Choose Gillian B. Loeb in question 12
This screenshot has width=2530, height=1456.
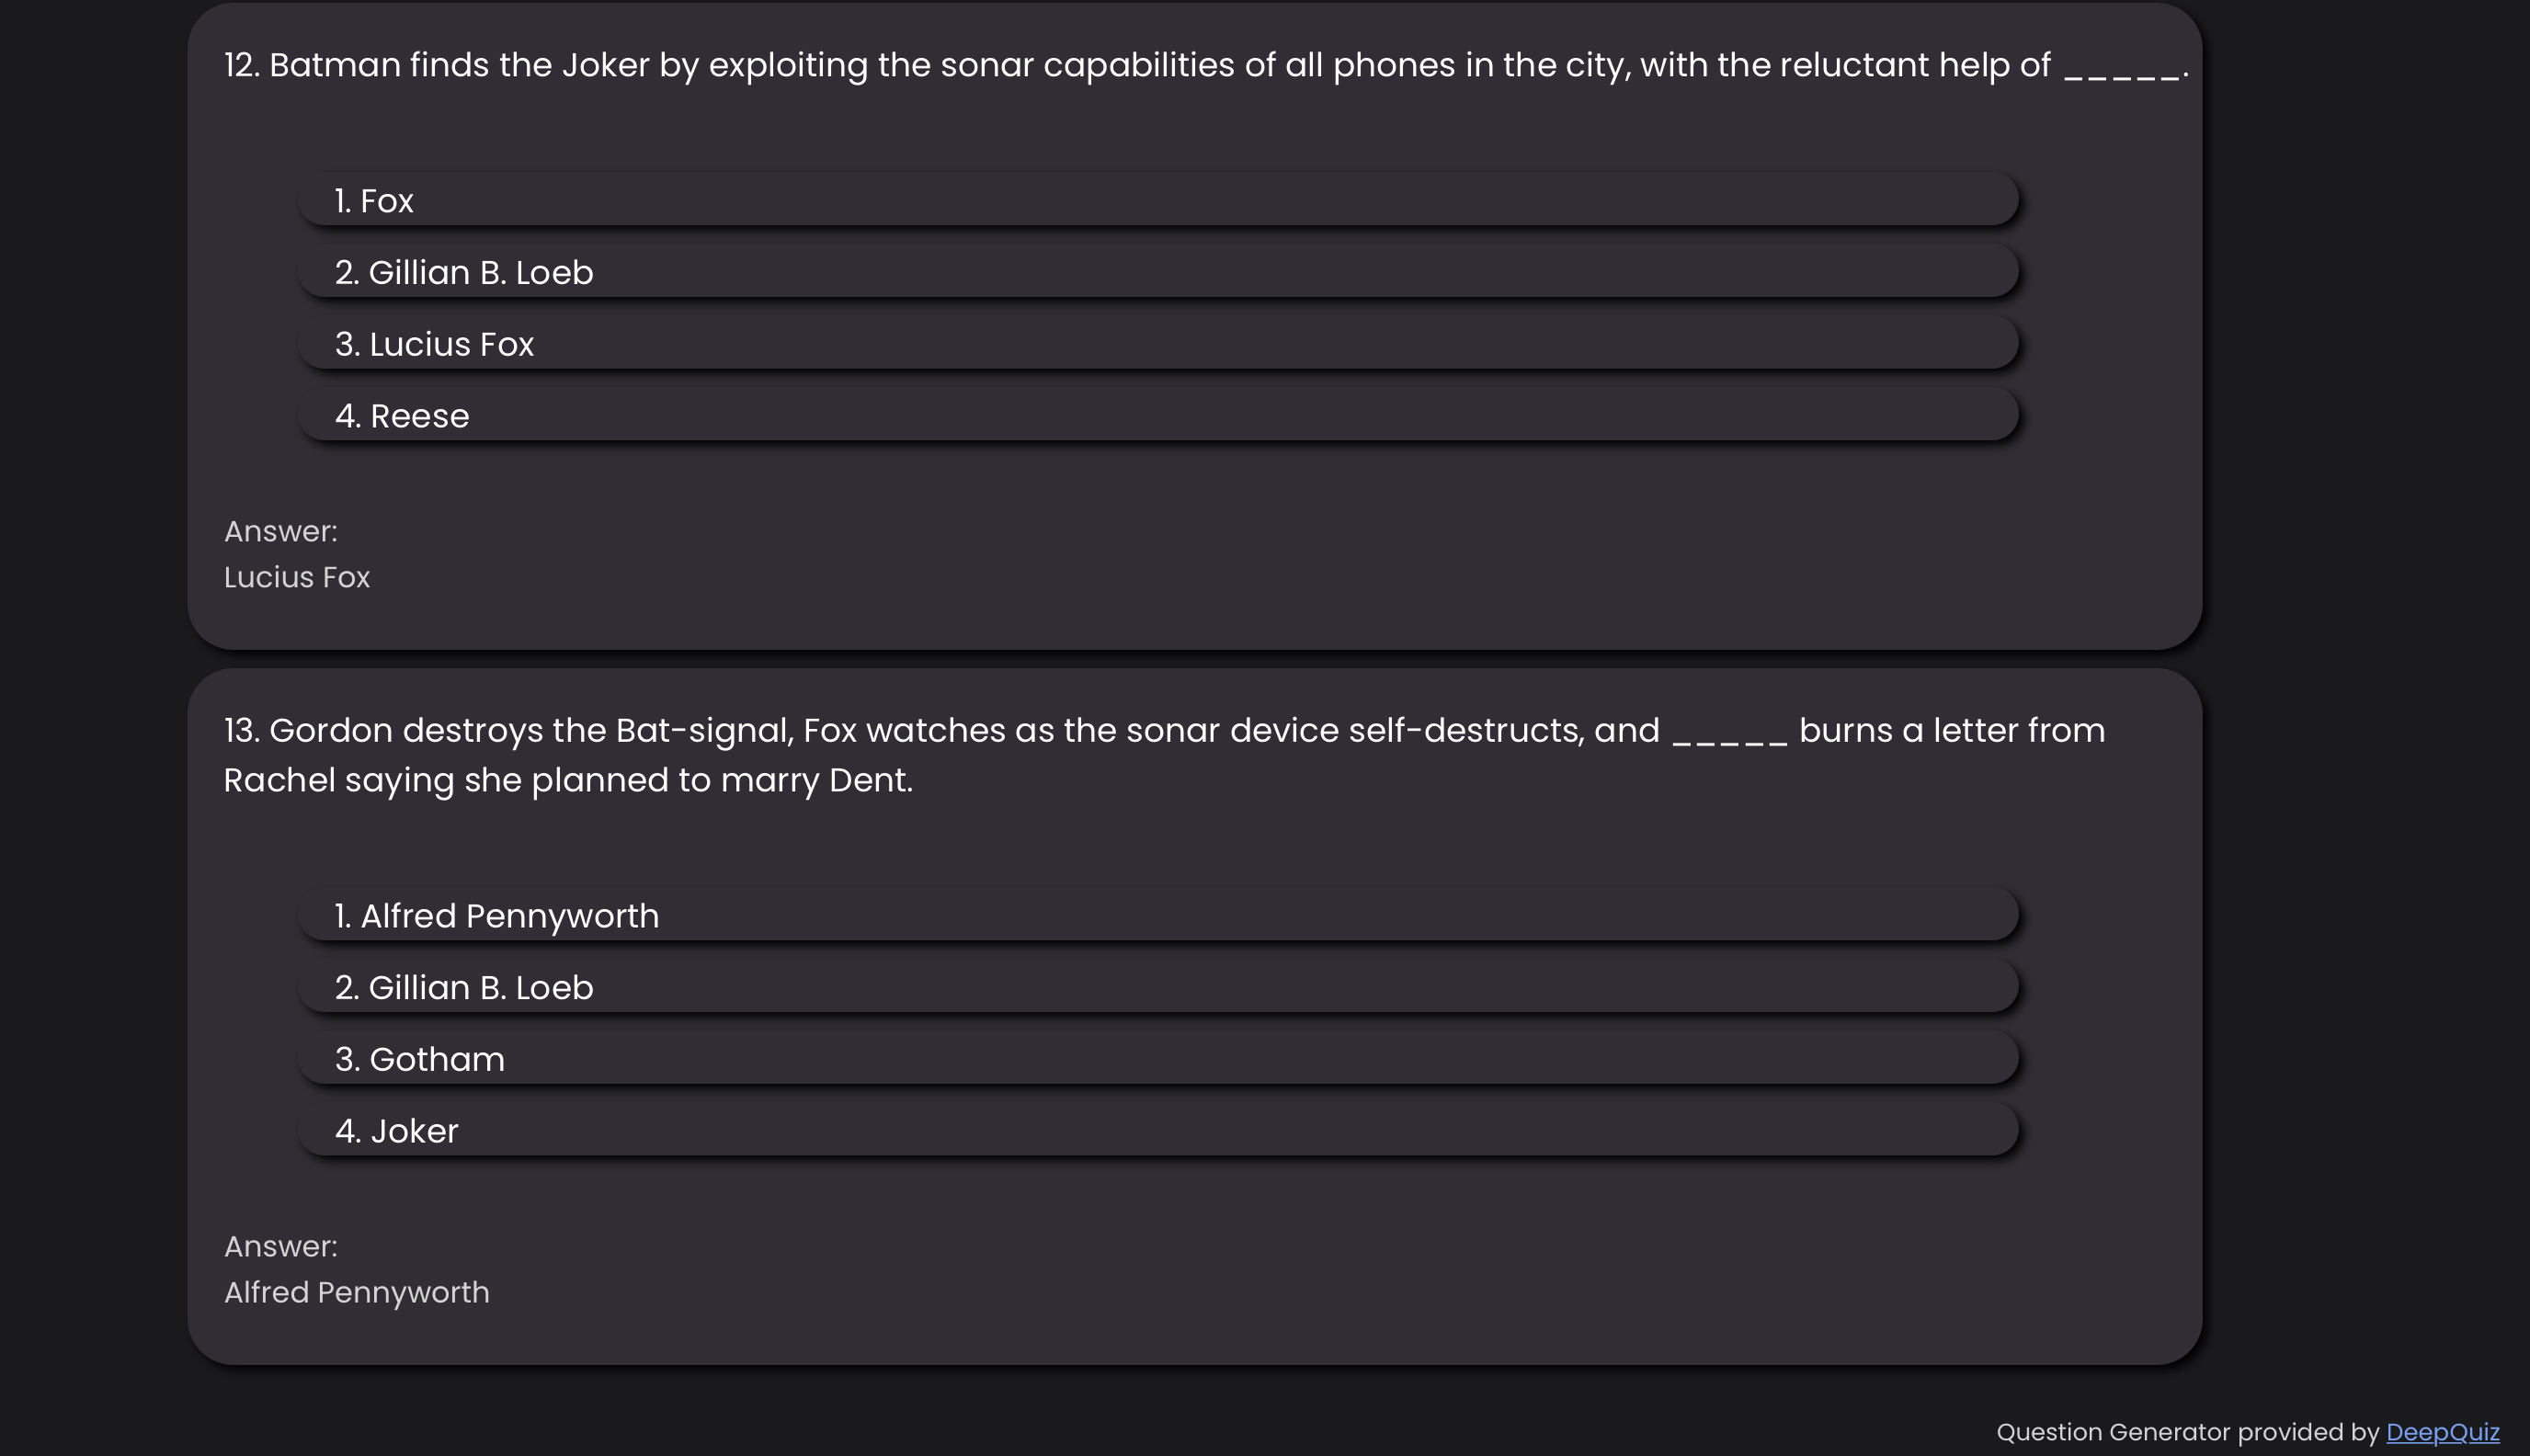point(1158,272)
